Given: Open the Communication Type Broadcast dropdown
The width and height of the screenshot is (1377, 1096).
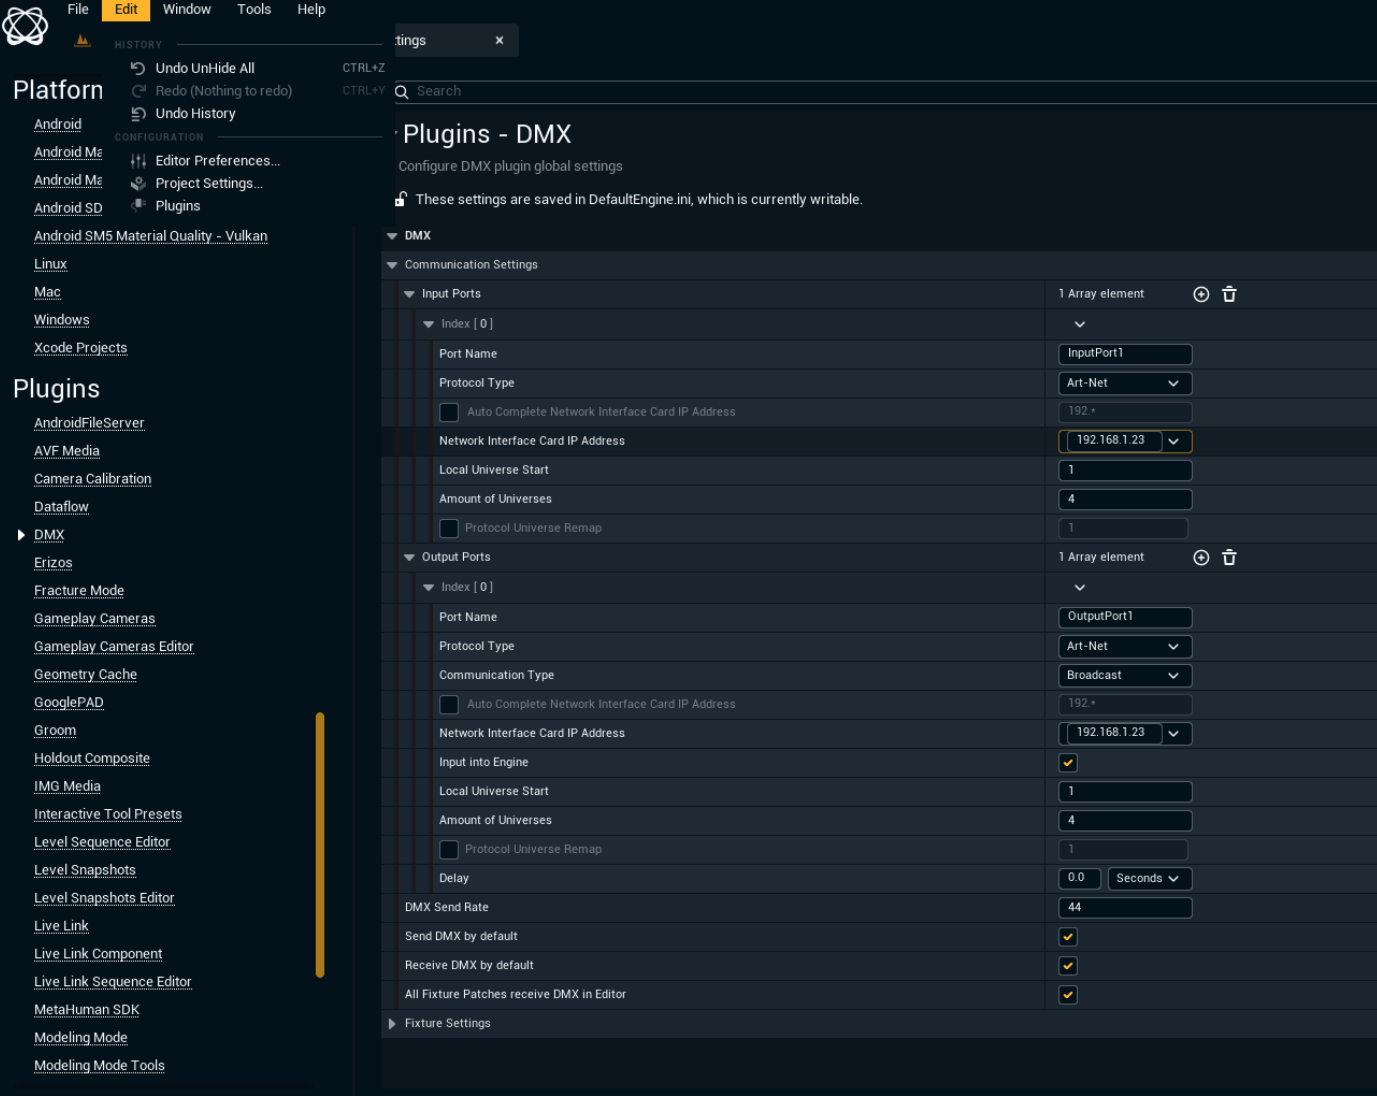Looking at the screenshot, I should [1124, 676].
